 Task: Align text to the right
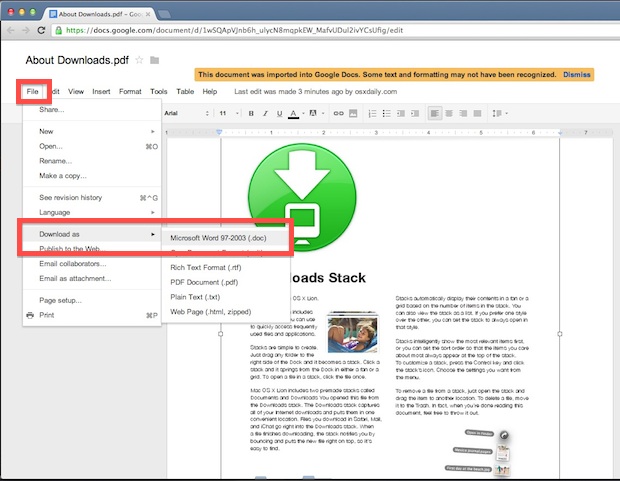pyautogui.click(x=463, y=114)
